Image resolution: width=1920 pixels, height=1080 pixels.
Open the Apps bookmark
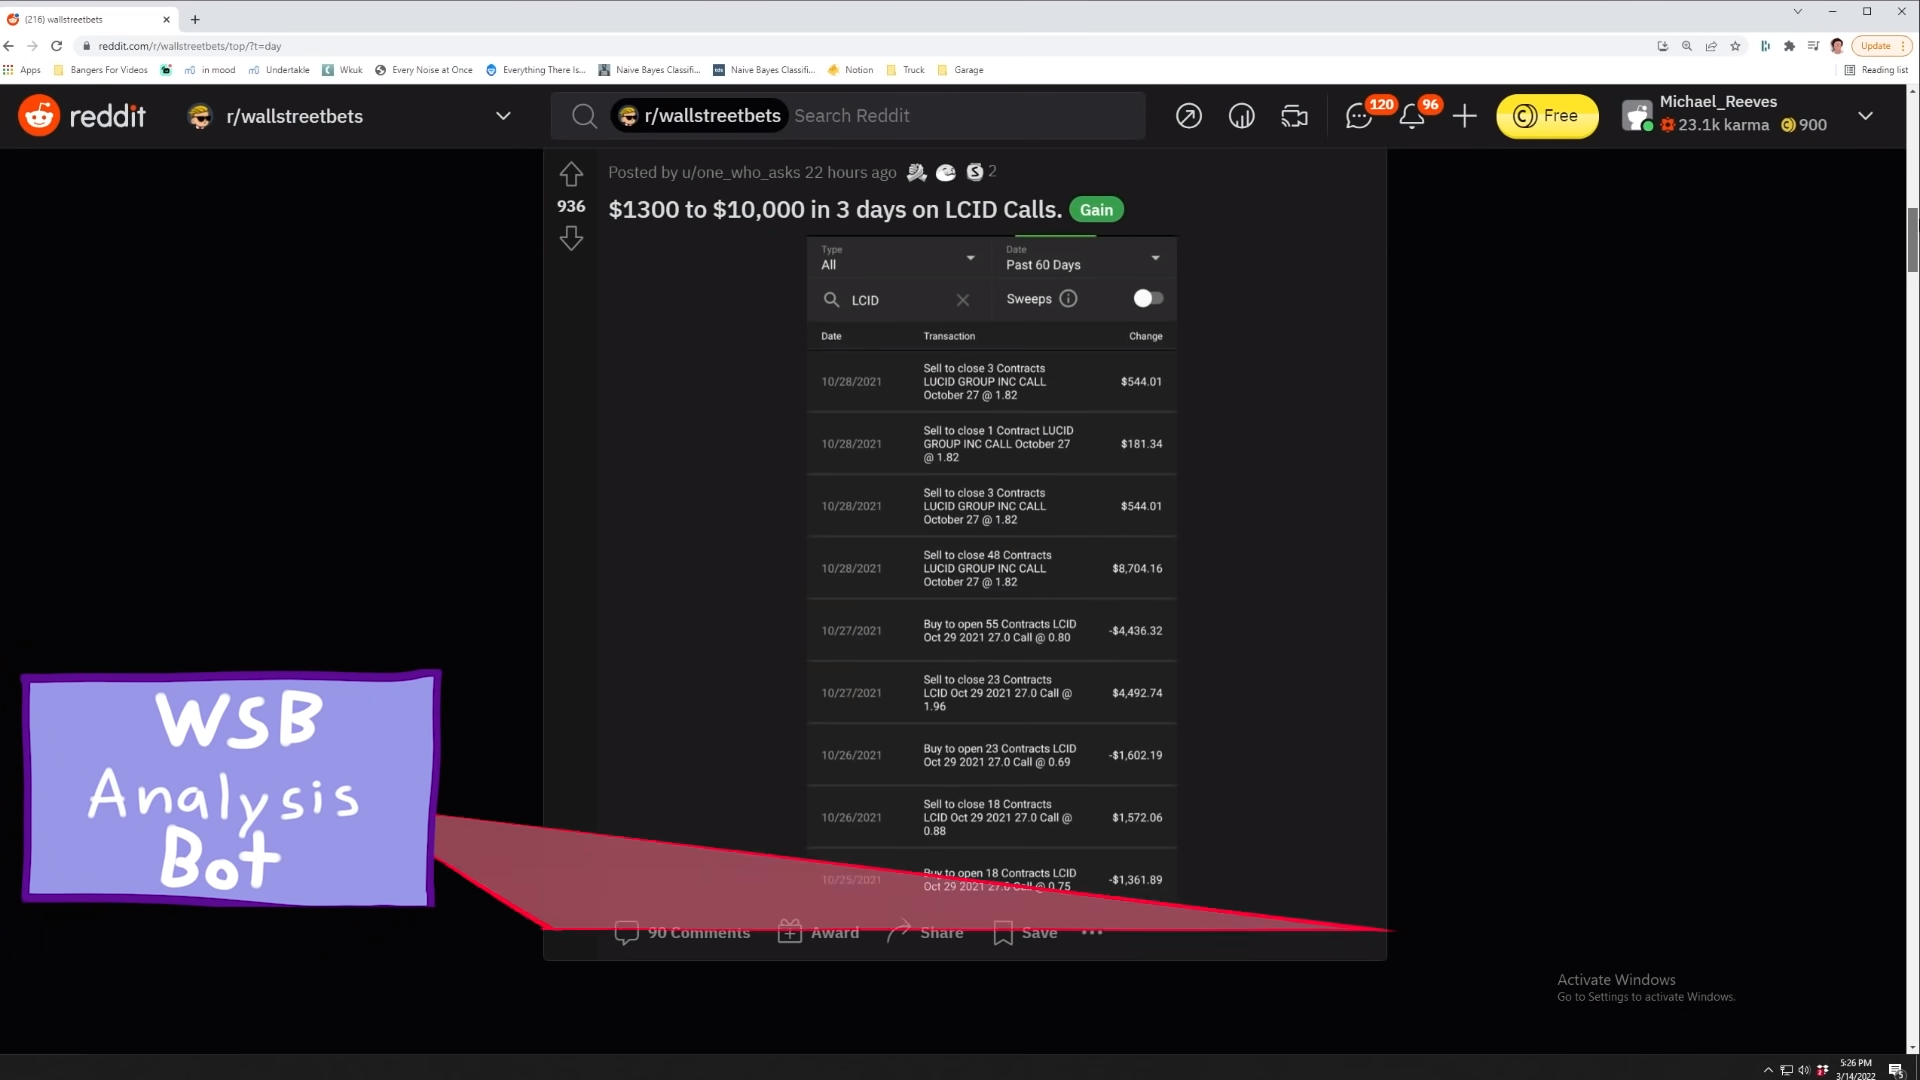point(22,70)
